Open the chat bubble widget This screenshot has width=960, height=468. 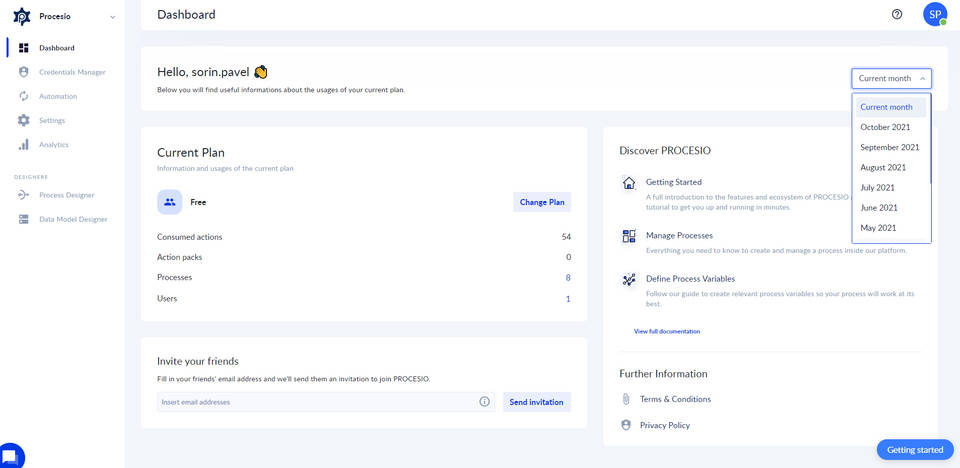click(11, 456)
